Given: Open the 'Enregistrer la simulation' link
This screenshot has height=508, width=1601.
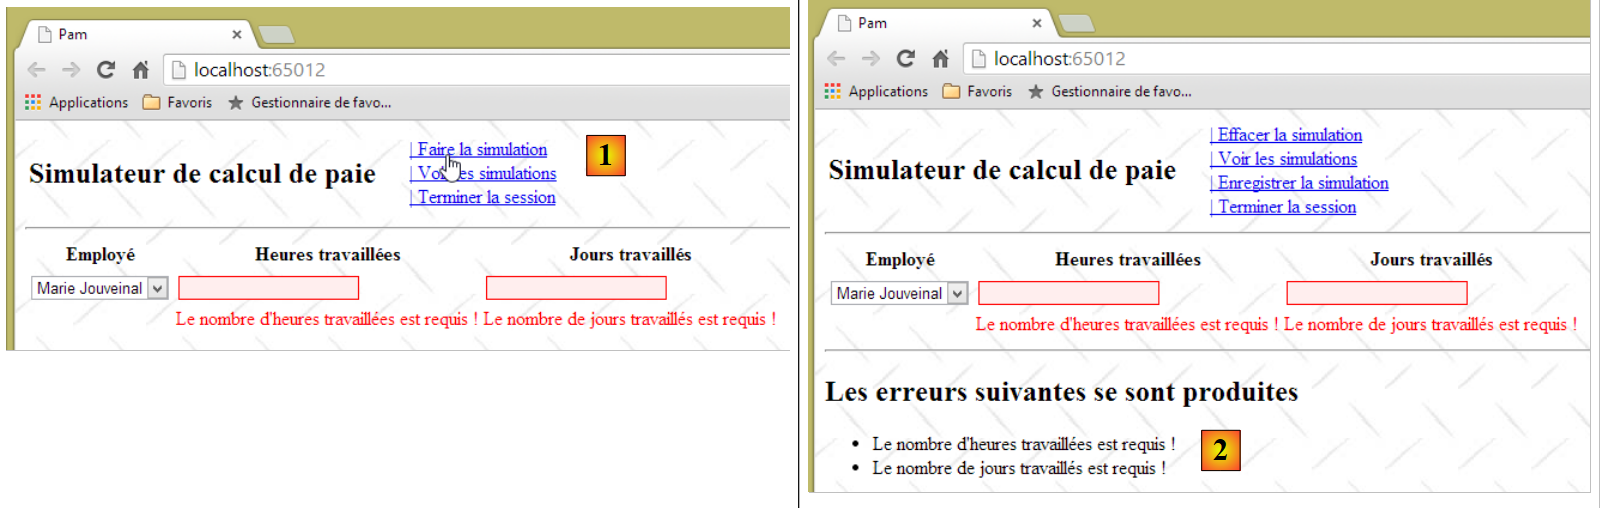Looking at the screenshot, I should point(1302,183).
